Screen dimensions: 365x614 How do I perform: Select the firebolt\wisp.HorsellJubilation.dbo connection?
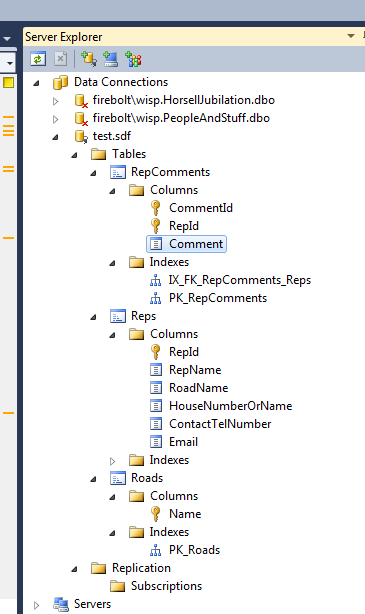(183, 100)
